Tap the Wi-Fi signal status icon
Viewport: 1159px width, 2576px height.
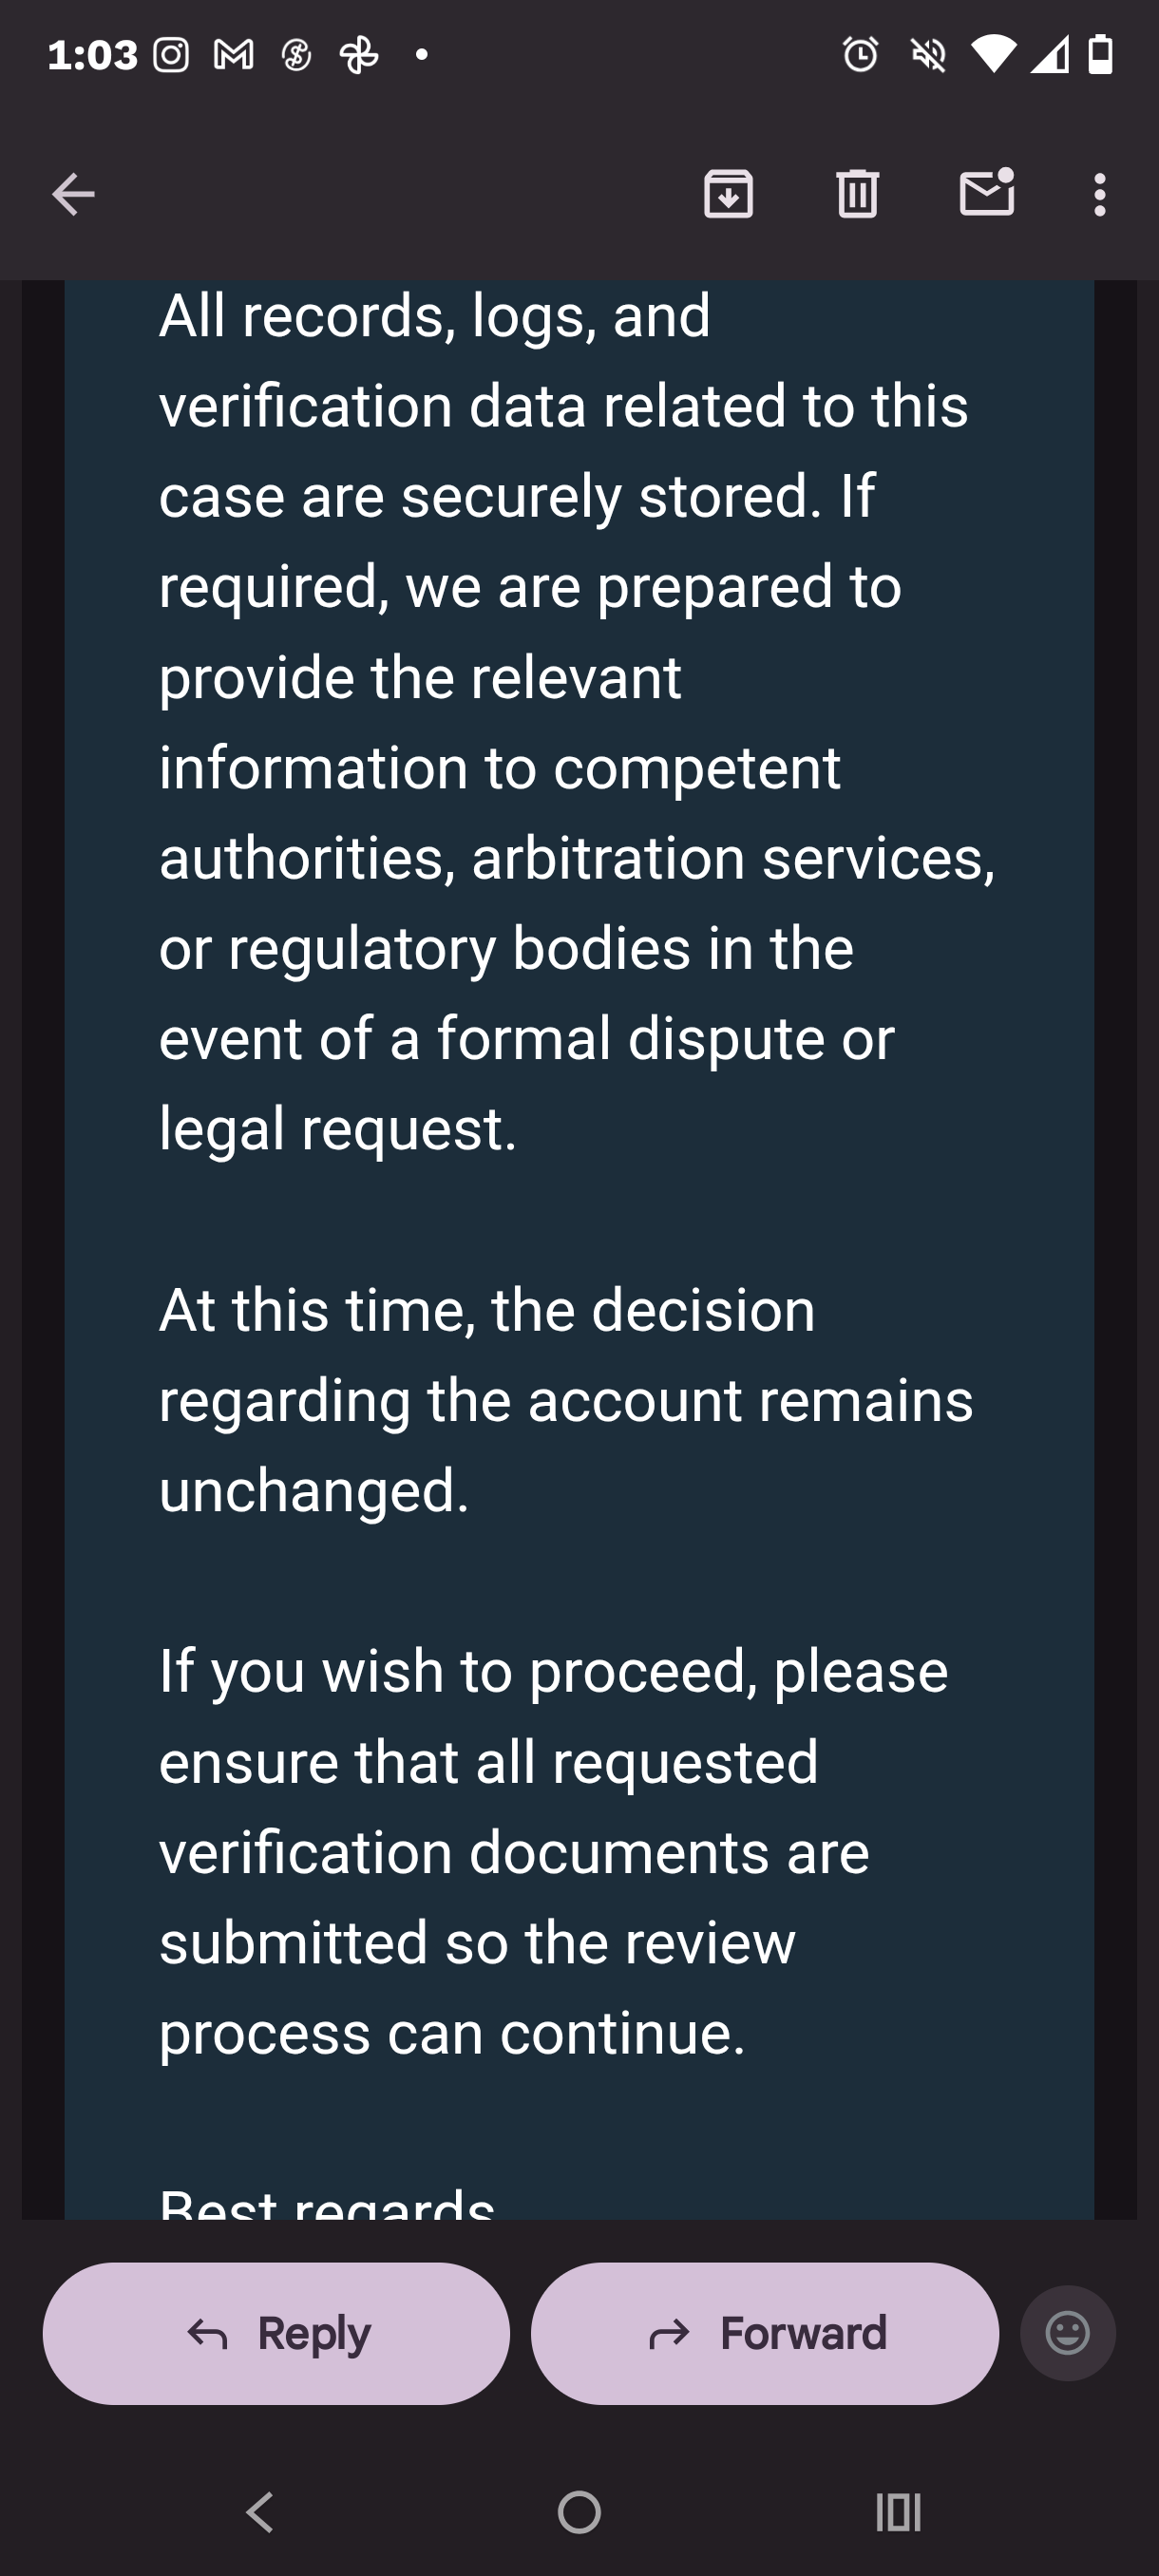(993, 55)
